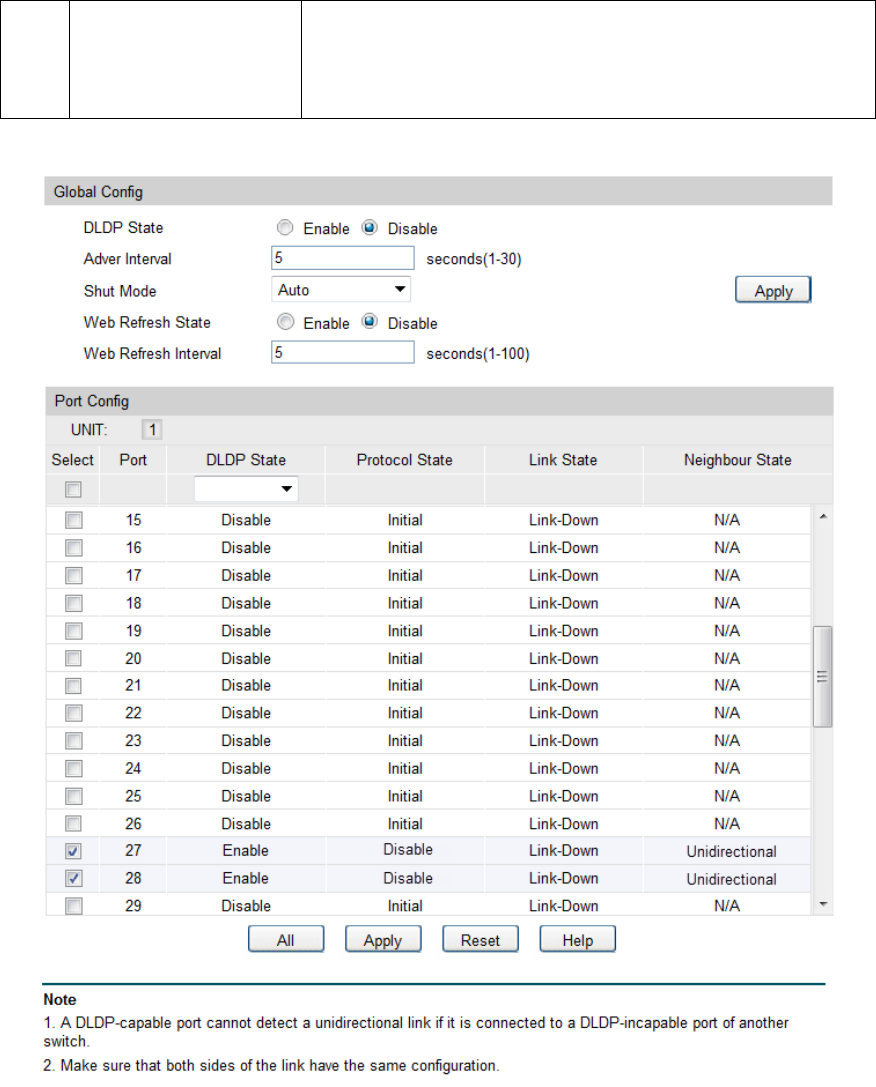
Task: Uncheck the box for port 28
Action: 73,878
